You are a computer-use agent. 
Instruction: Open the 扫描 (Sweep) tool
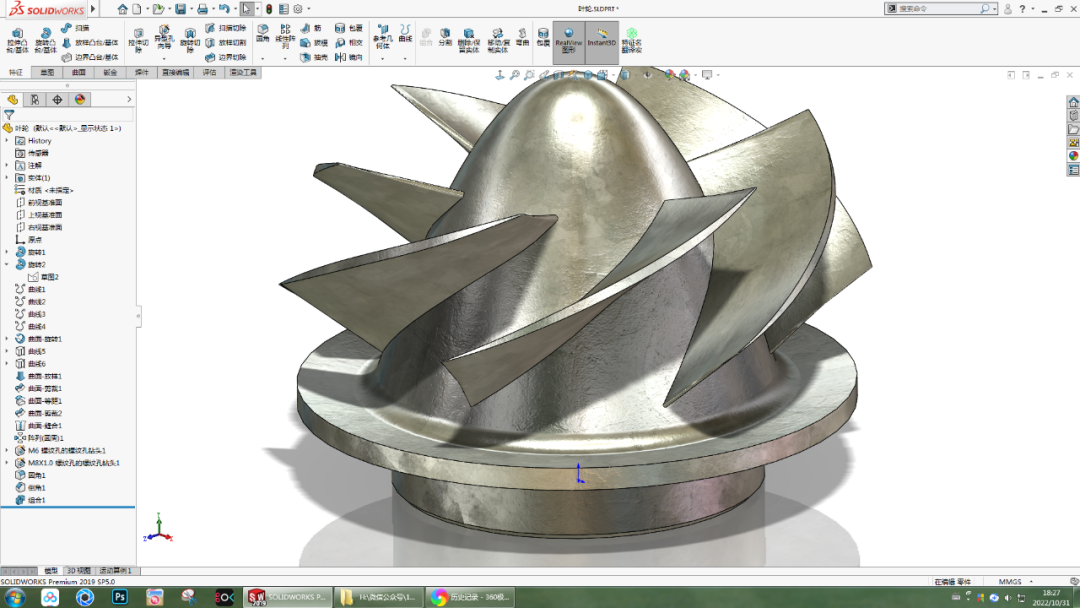pos(66,27)
